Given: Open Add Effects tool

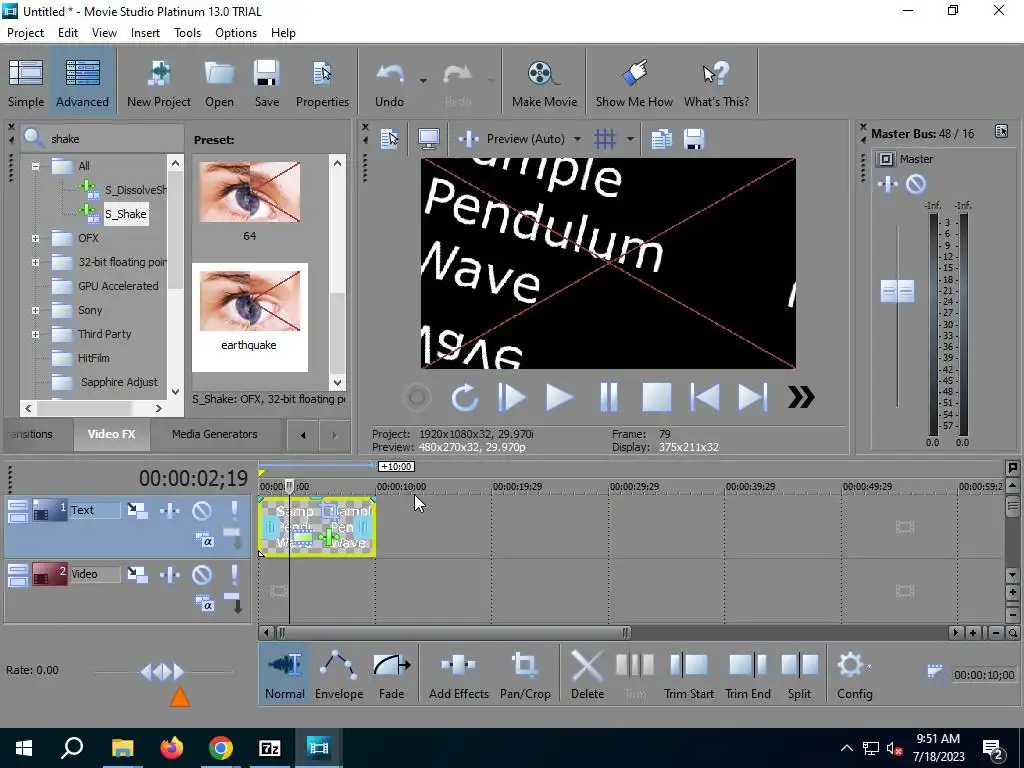Looking at the screenshot, I should (x=458, y=675).
